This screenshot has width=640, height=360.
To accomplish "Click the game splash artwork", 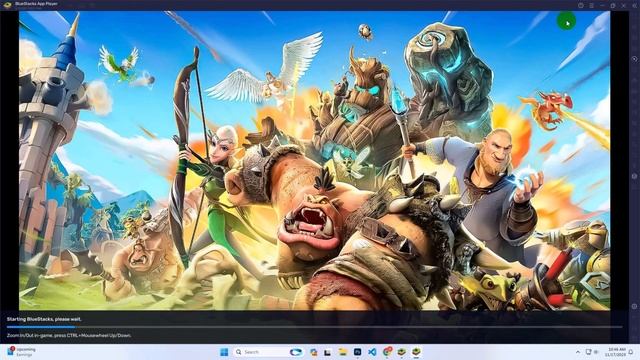I will point(314,160).
